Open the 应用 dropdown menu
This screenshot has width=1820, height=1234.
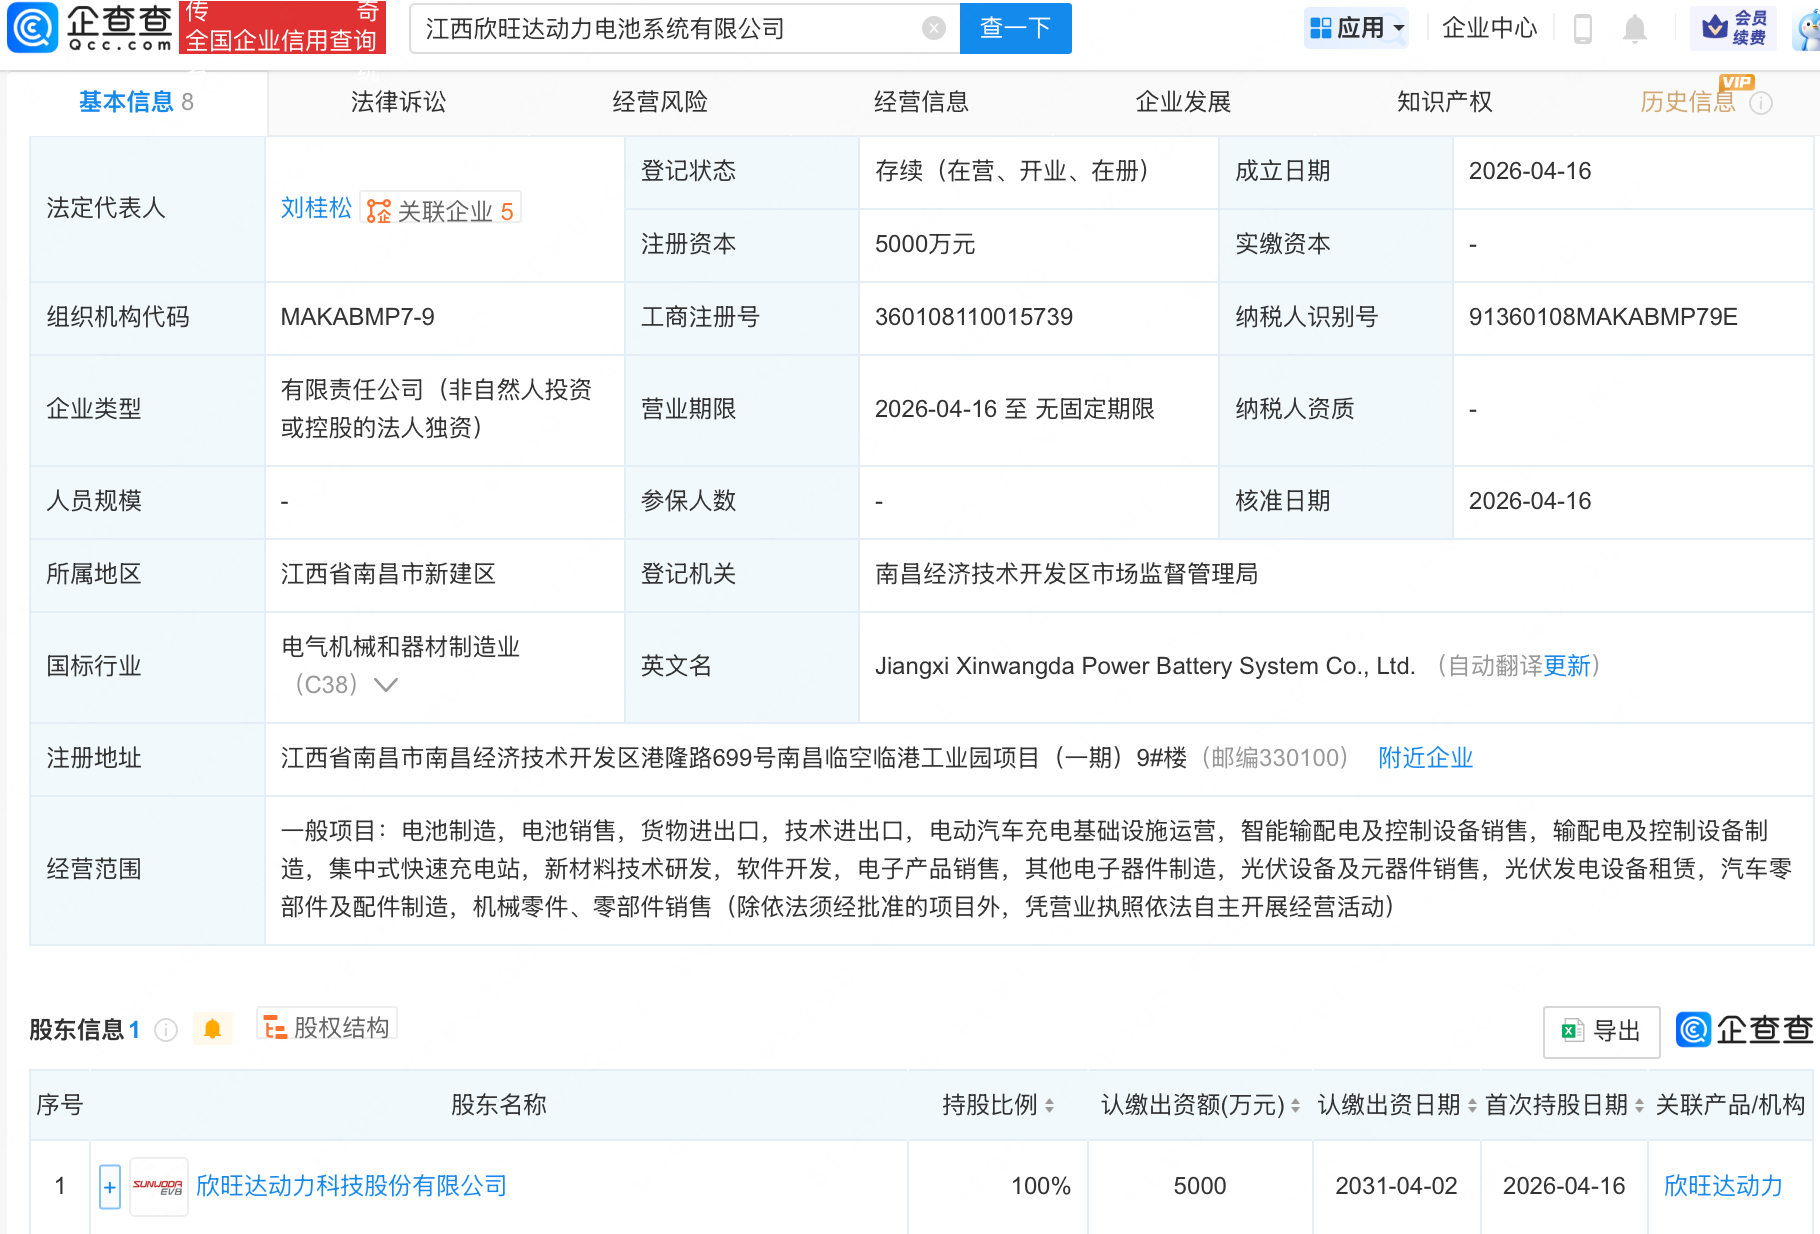[1355, 27]
